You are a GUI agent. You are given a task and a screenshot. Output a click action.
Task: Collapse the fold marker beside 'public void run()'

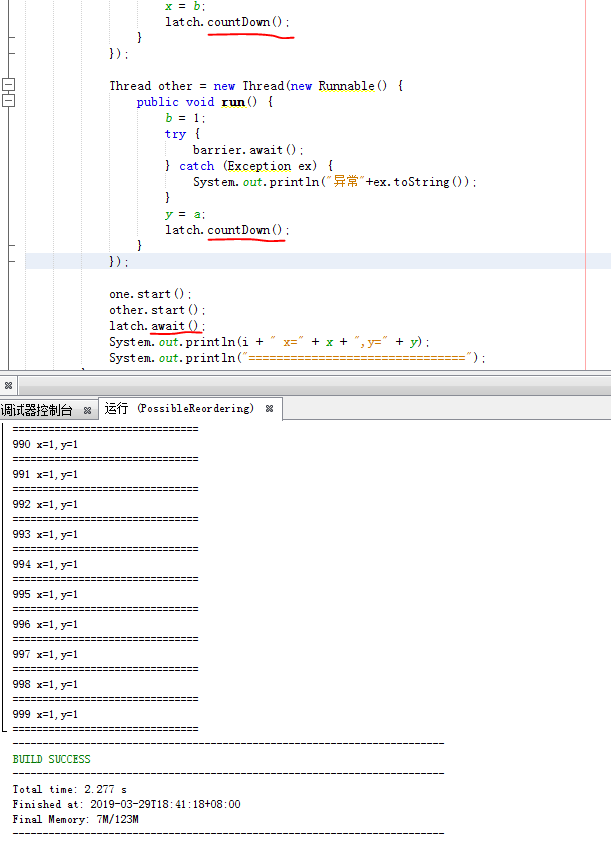(x=8, y=100)
